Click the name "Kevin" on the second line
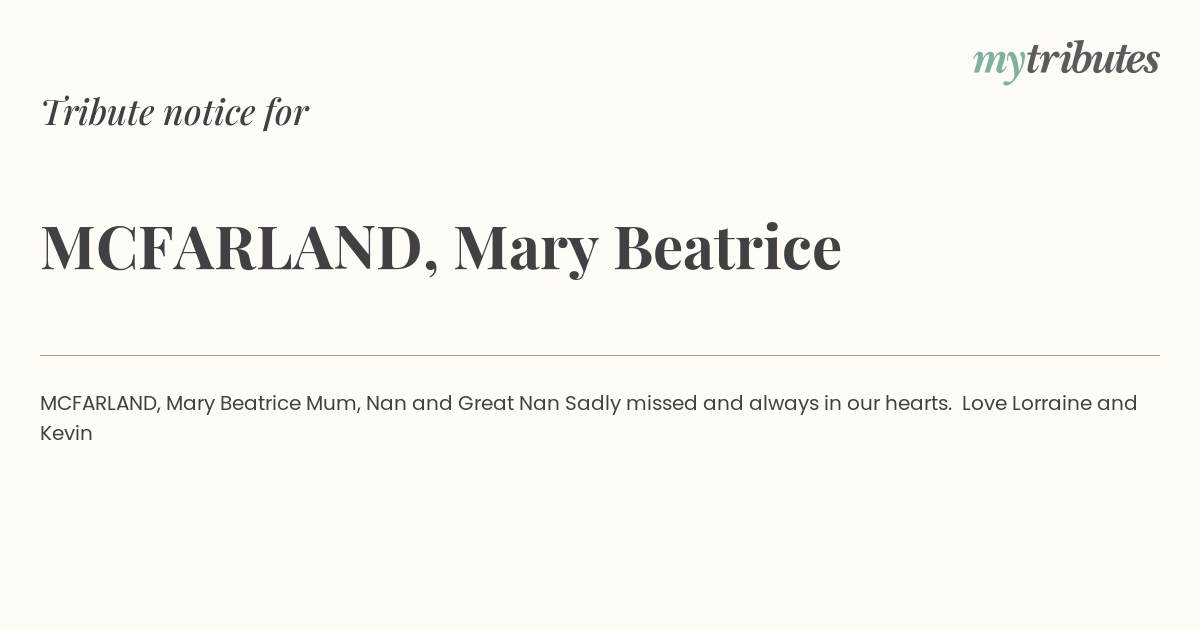Viewport: 1200px width, 630px height. pyautogui.click(x=66, y=433)
